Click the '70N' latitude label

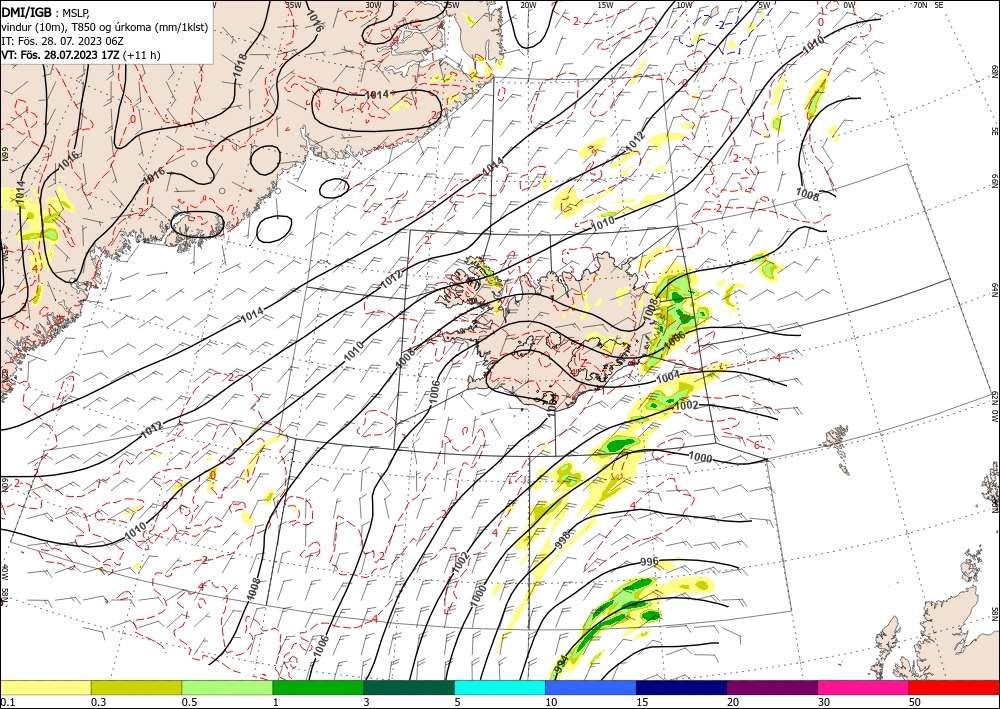(x=920, y=5)
